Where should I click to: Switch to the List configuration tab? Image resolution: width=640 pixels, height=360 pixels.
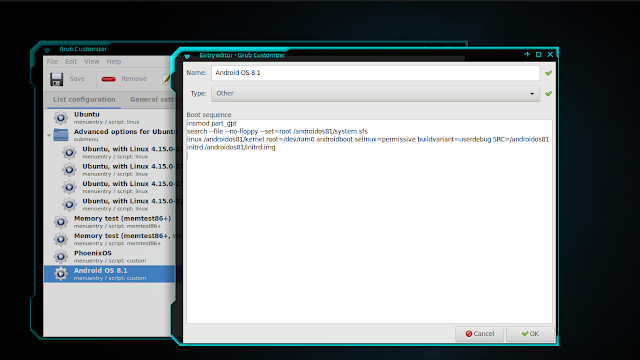(x=84, y=100)
